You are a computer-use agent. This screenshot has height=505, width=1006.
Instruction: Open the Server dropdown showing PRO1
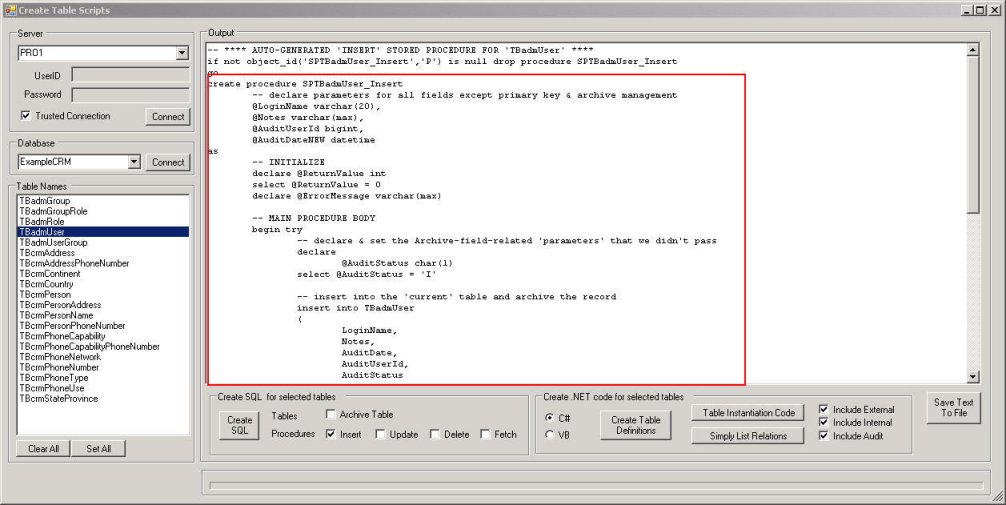point(182,53)
